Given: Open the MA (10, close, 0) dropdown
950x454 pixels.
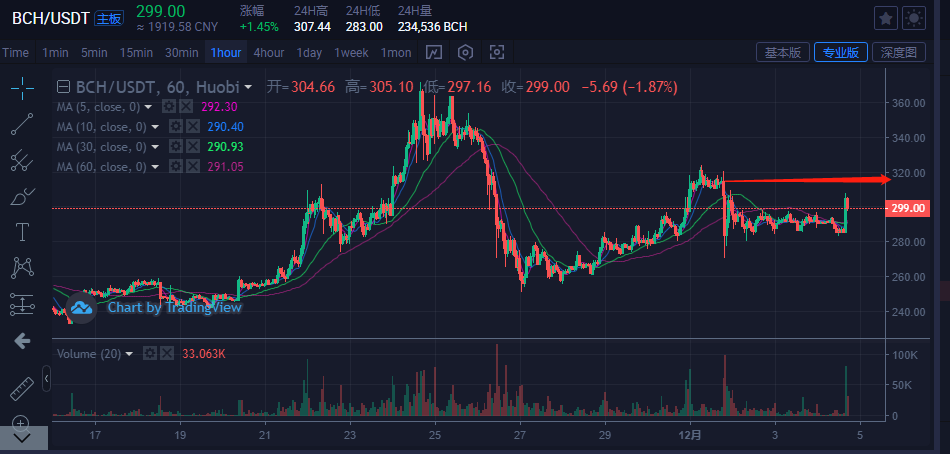Looking at the screenshot, I should (155, 127).
